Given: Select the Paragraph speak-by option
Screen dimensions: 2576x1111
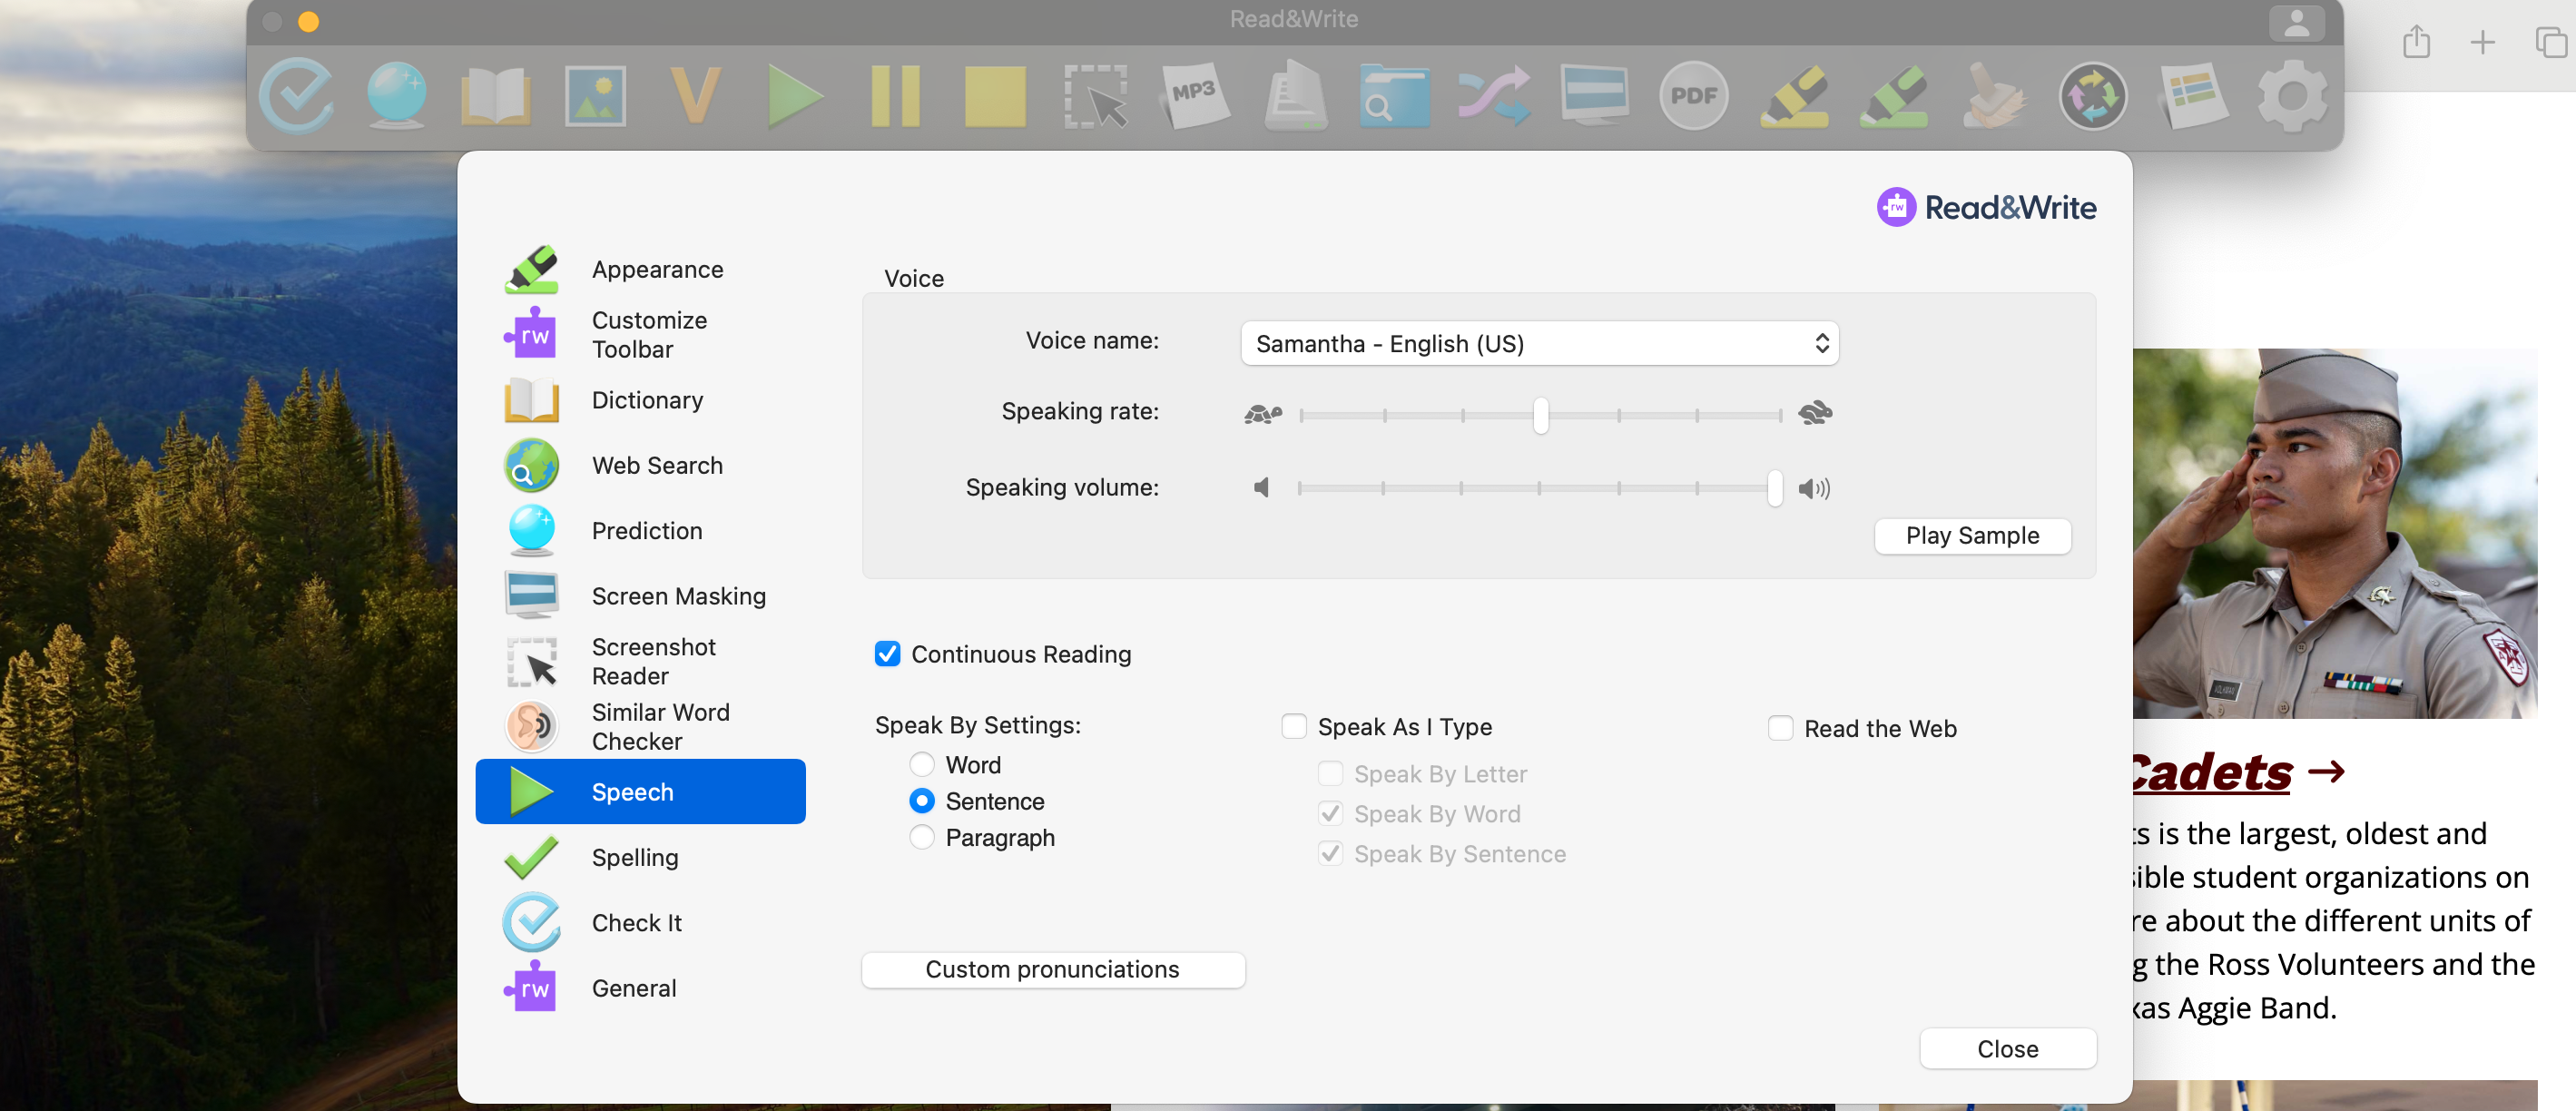Looking at the screenshot, I should tap(921, 837).
